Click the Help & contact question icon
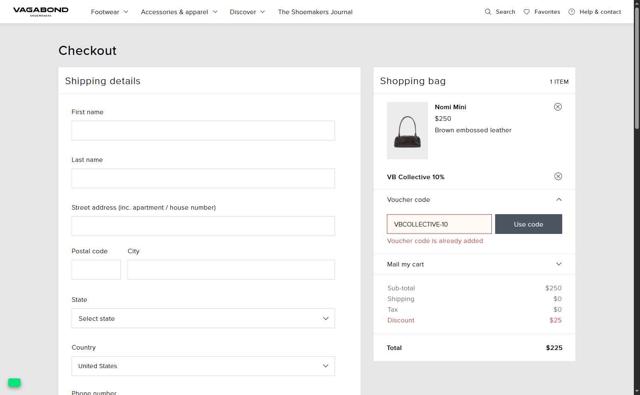The image size is (640, 395). pos(571,12)
